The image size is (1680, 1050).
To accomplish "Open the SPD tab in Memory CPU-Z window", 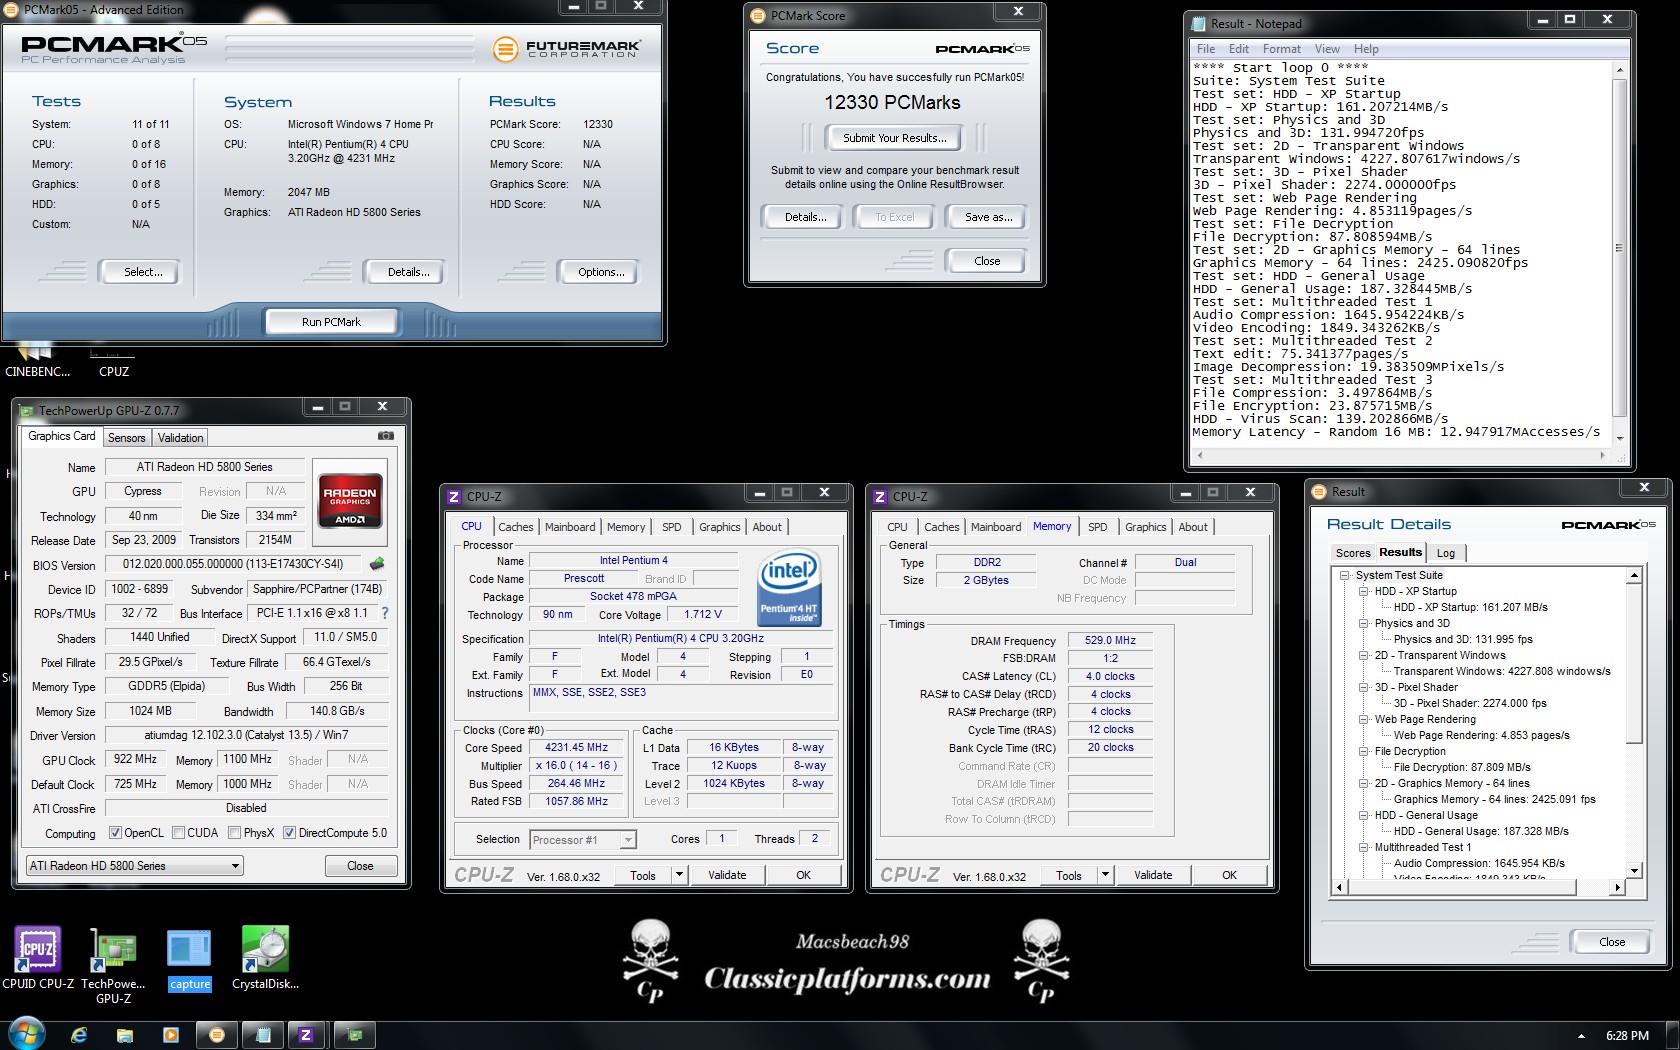I will [x=1097, y=527].
